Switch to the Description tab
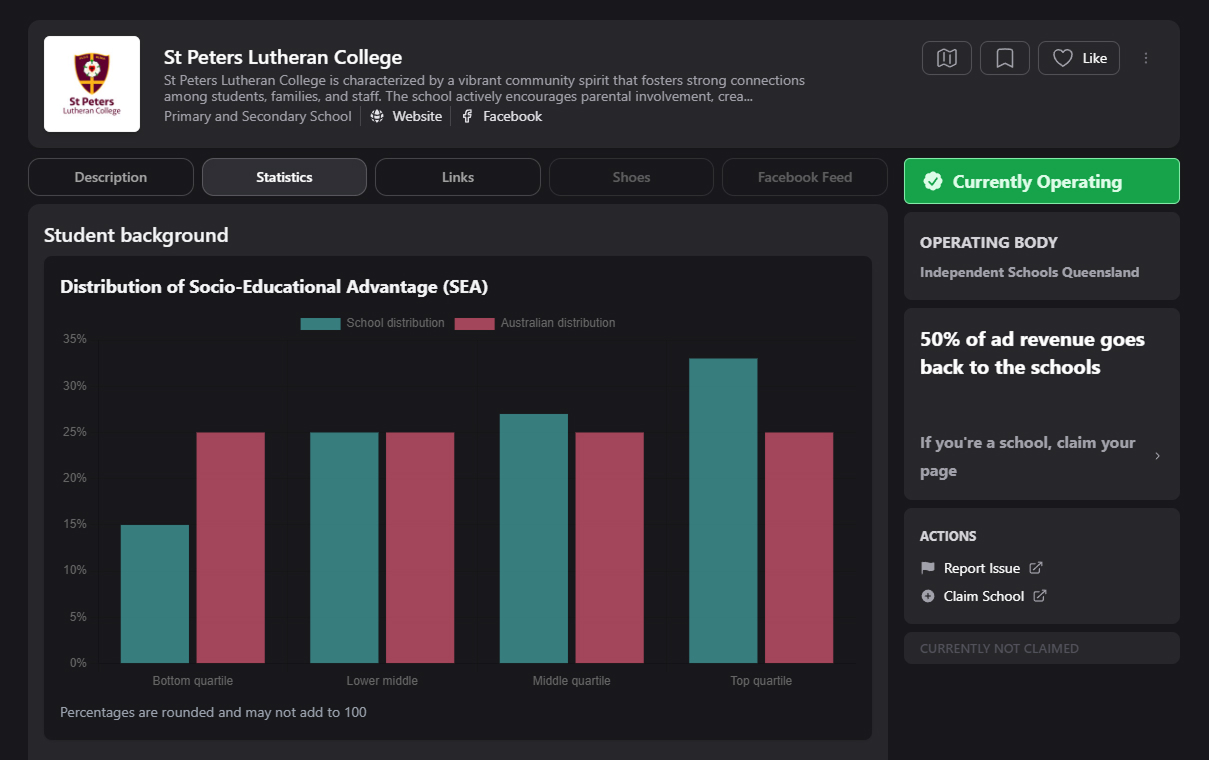 pyautogui.click(x=111, y=177)
